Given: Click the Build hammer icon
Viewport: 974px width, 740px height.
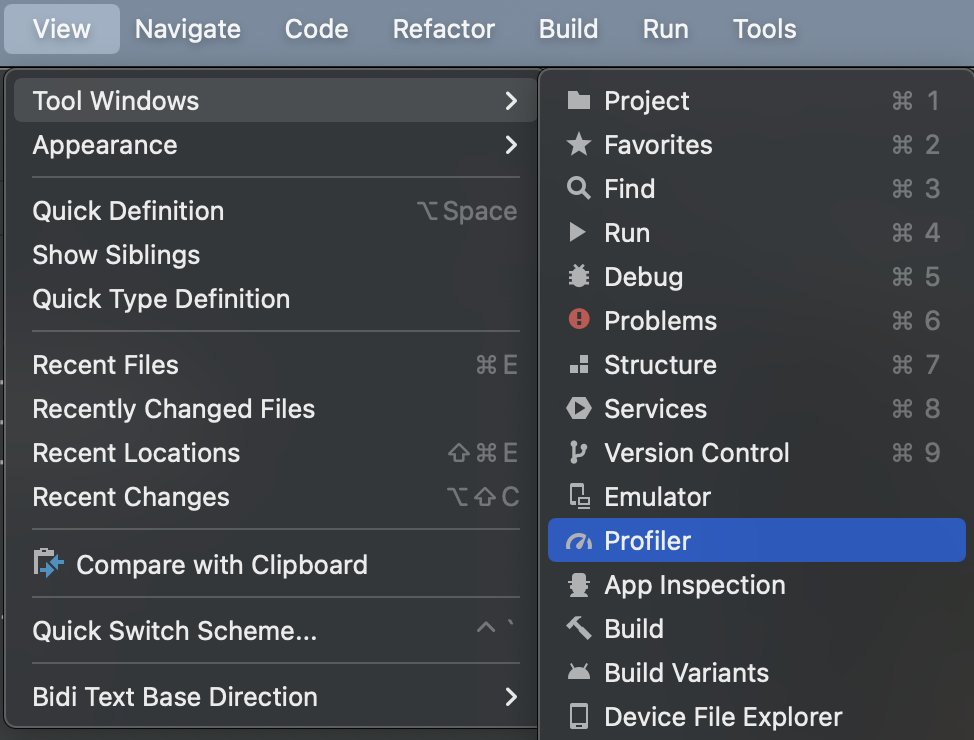Looking at the screenshot, I should pyautogui.click(x=578, y=628).
